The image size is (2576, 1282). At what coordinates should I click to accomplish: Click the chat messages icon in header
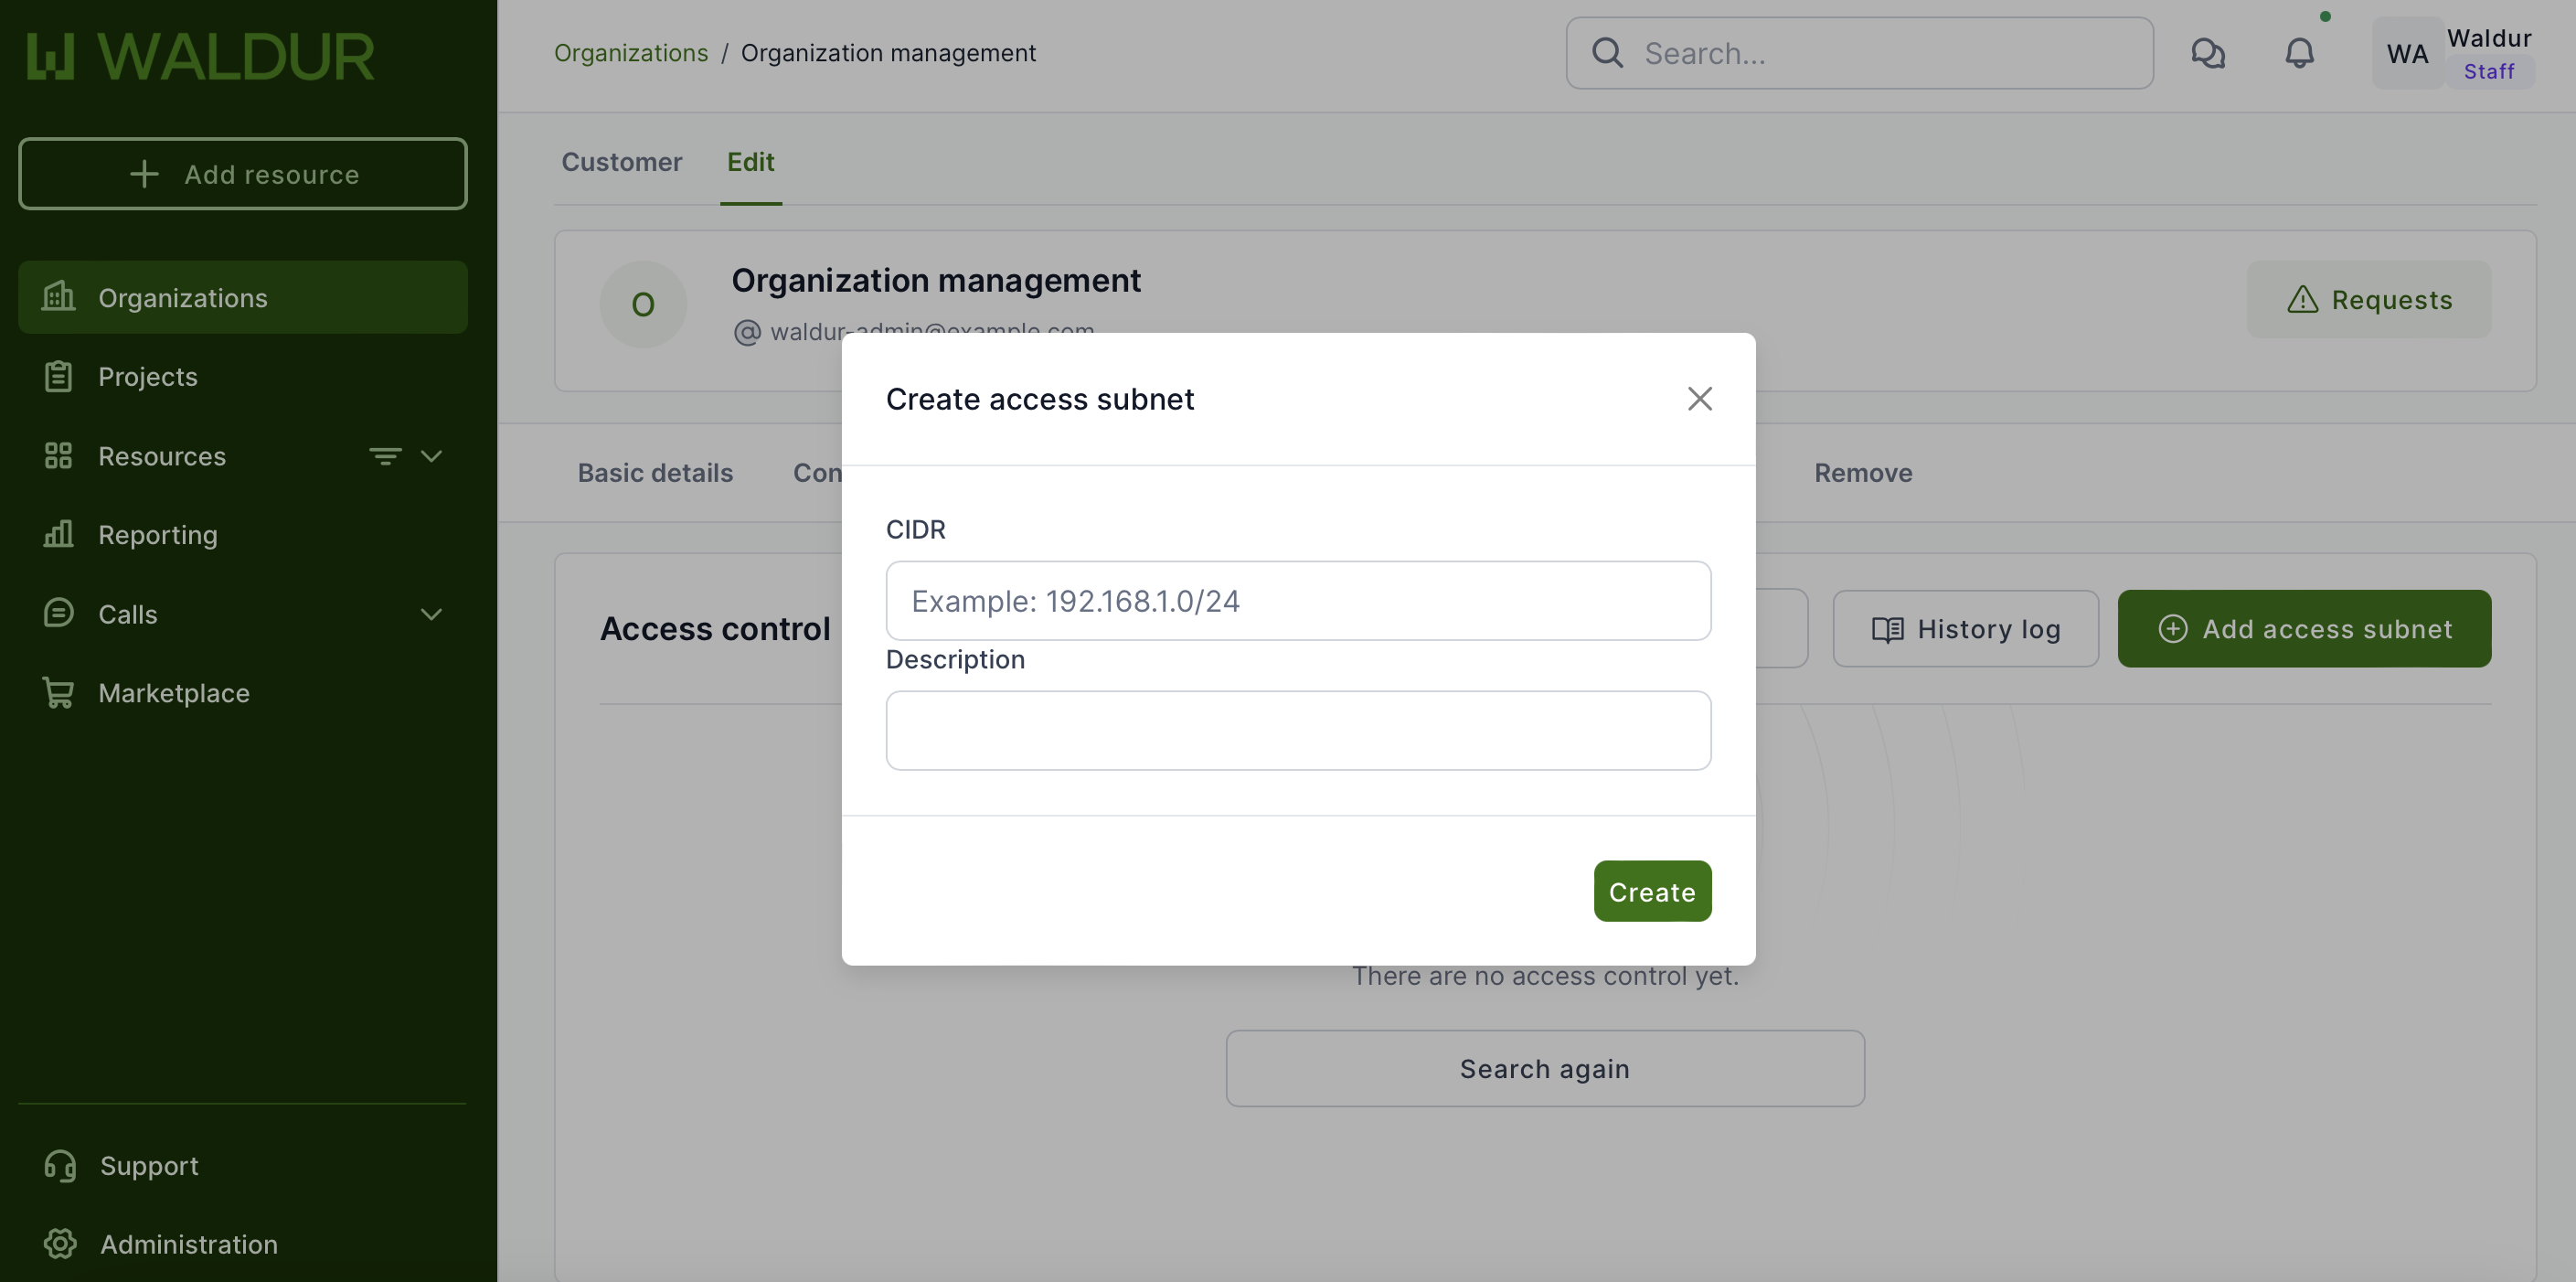2207,53
